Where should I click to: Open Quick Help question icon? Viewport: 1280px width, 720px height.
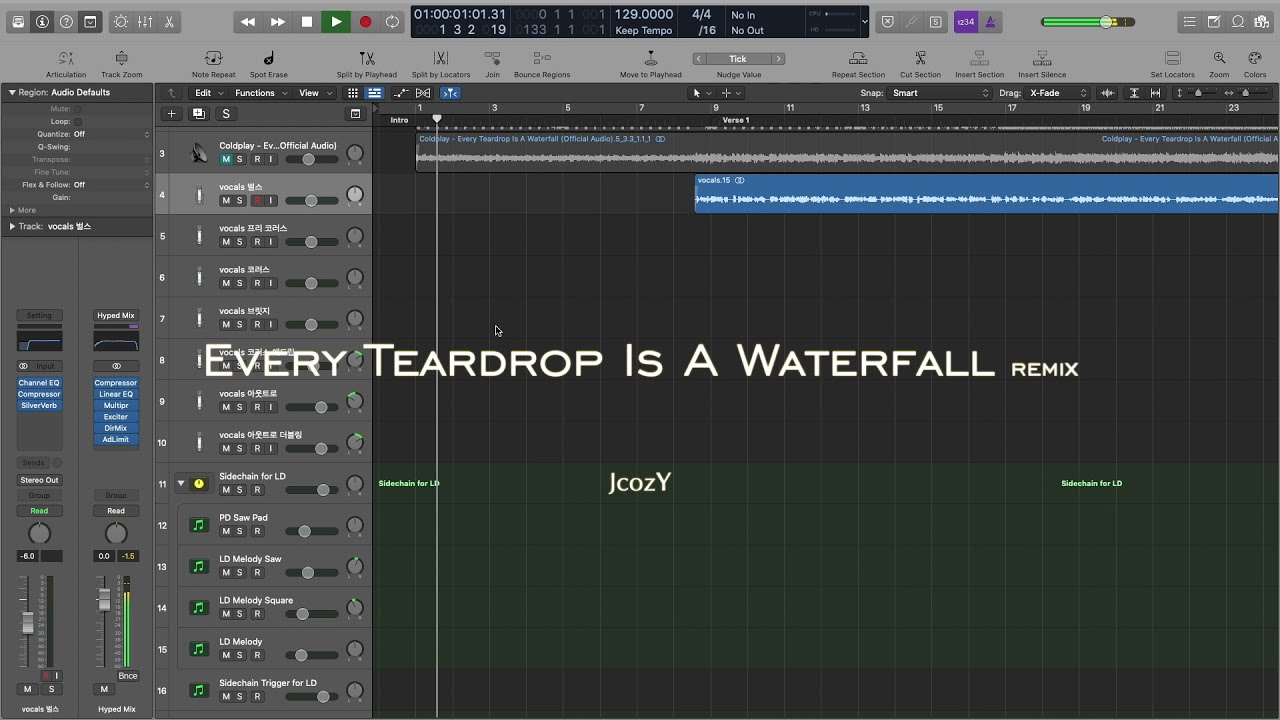click(66, 22)
